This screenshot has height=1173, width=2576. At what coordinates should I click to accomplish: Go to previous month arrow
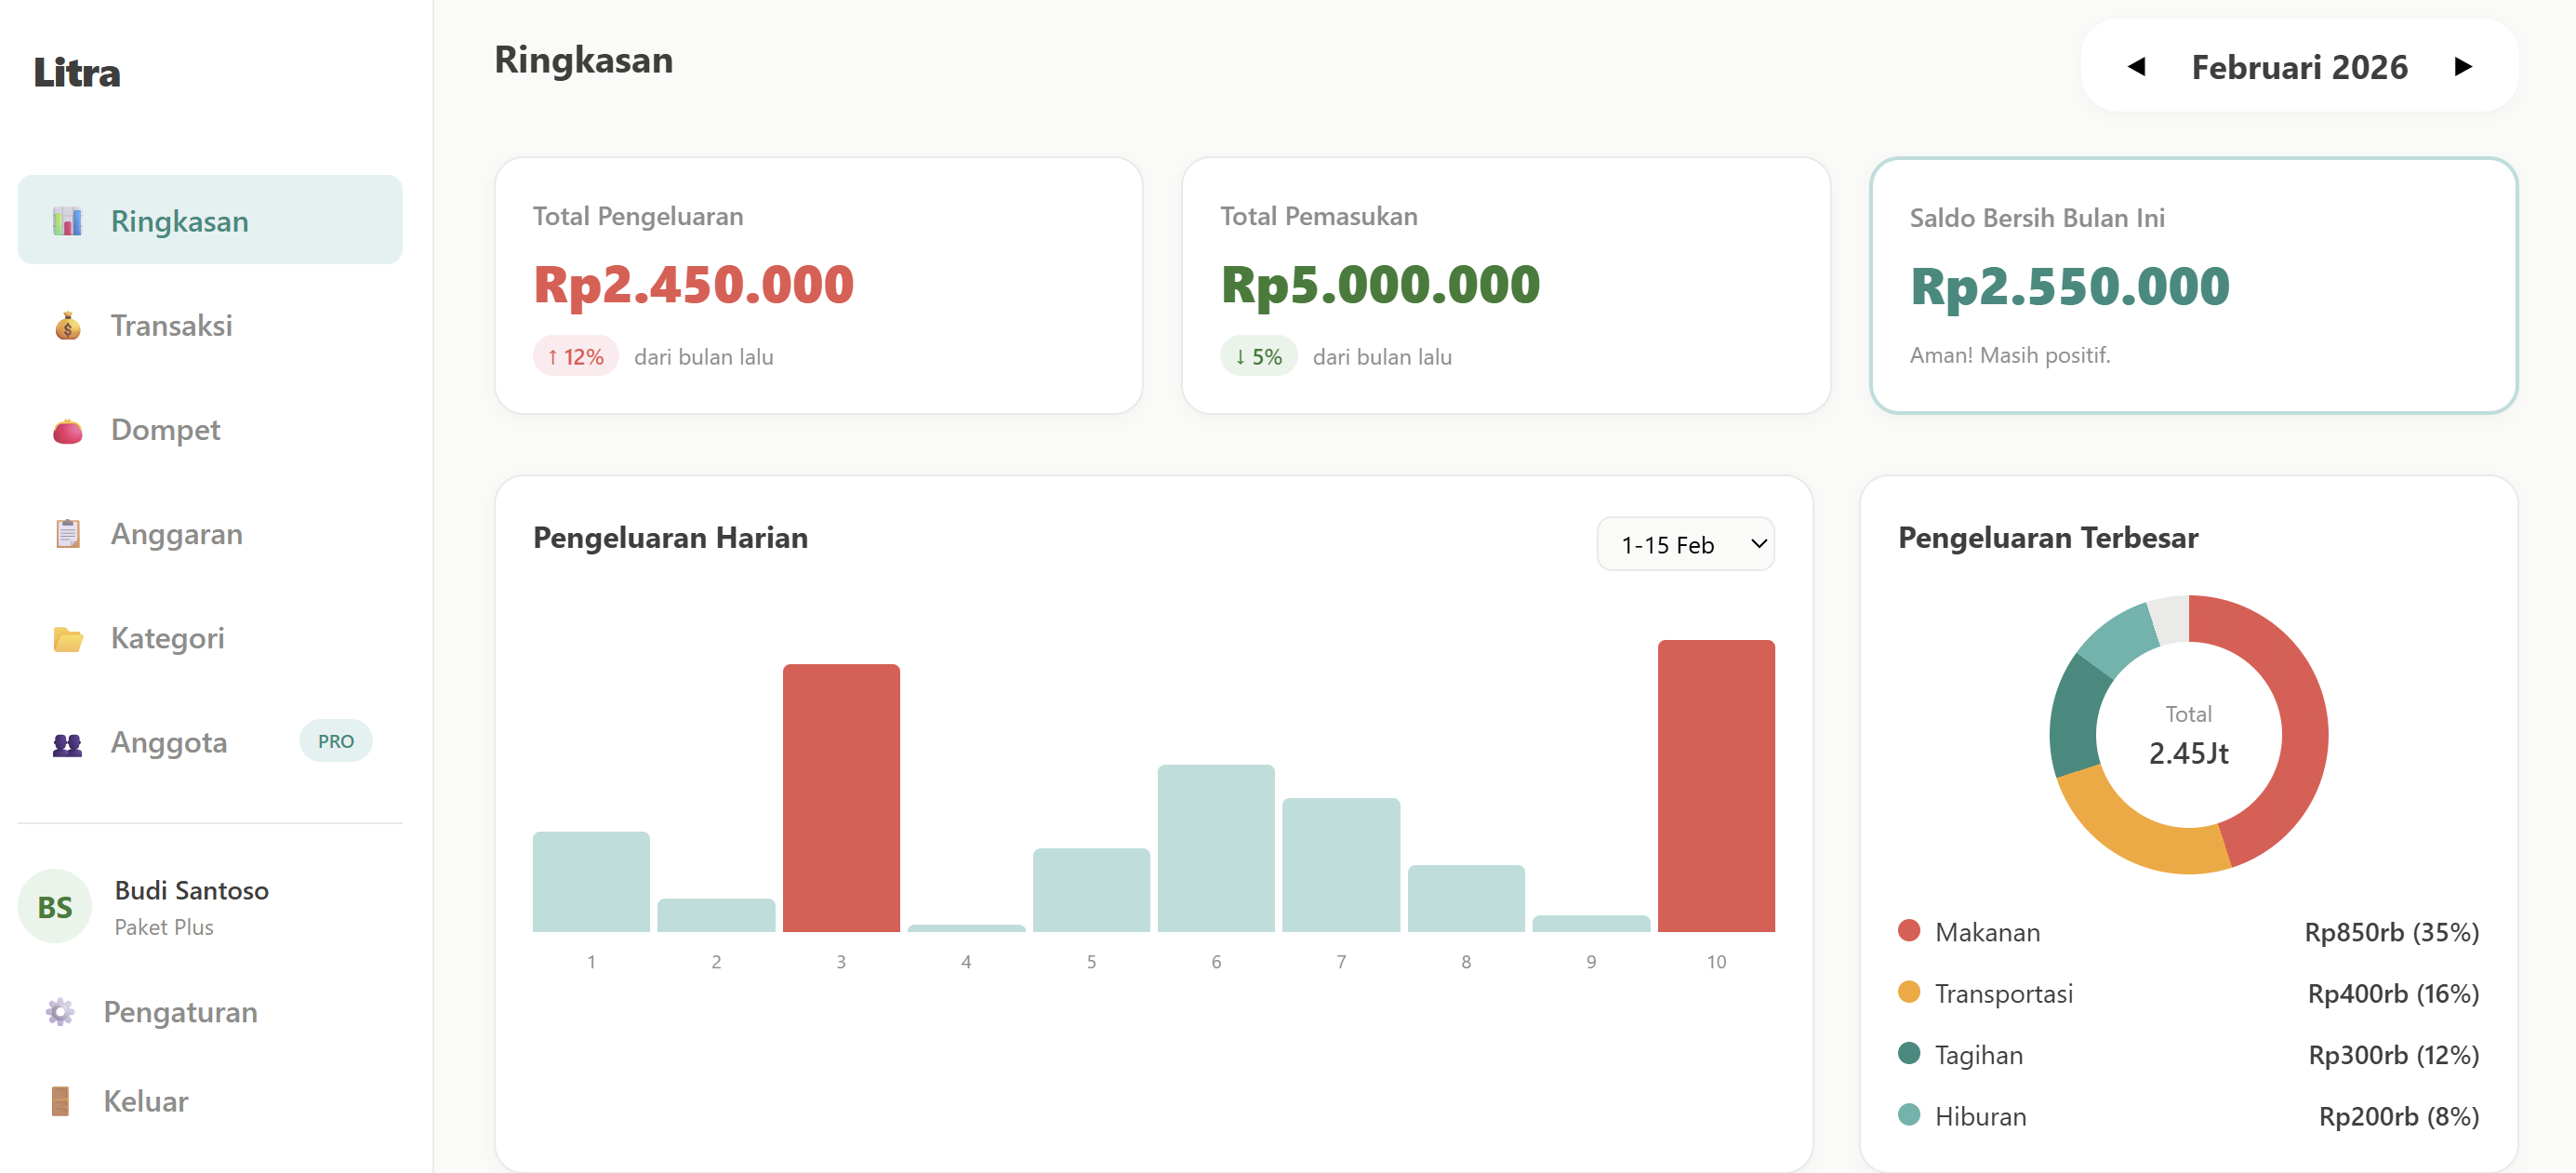(2137, 66)
